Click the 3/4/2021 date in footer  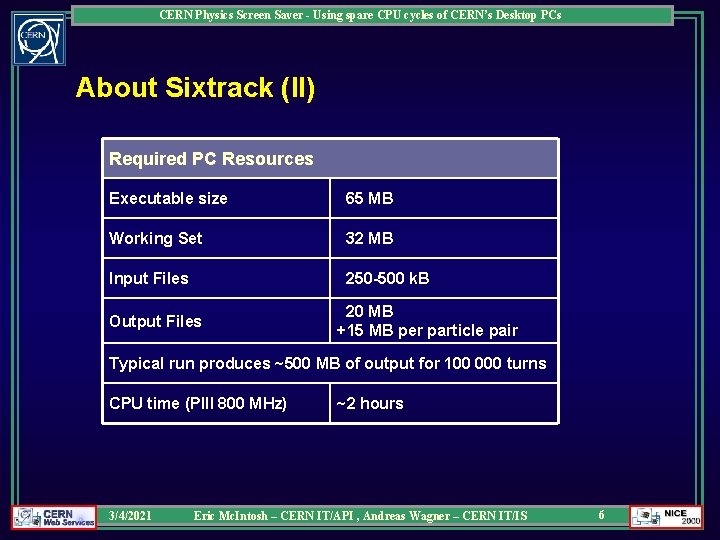click(130, 516)
